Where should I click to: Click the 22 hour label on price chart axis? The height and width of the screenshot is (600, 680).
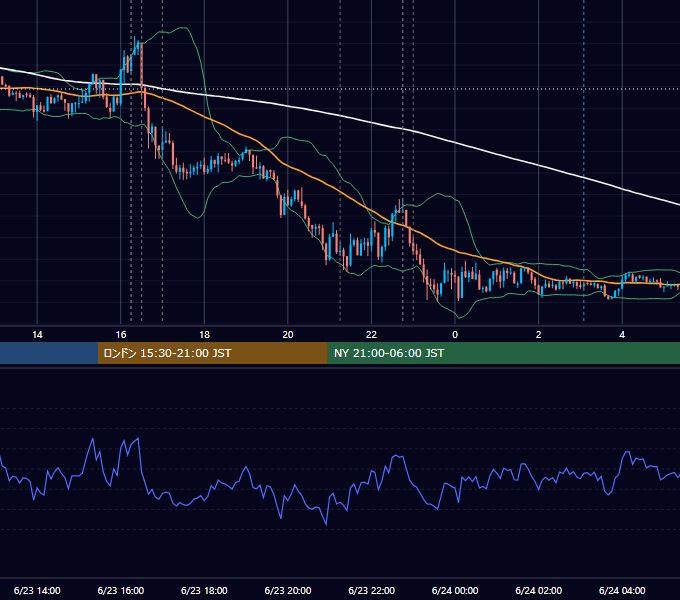(371, 335)
